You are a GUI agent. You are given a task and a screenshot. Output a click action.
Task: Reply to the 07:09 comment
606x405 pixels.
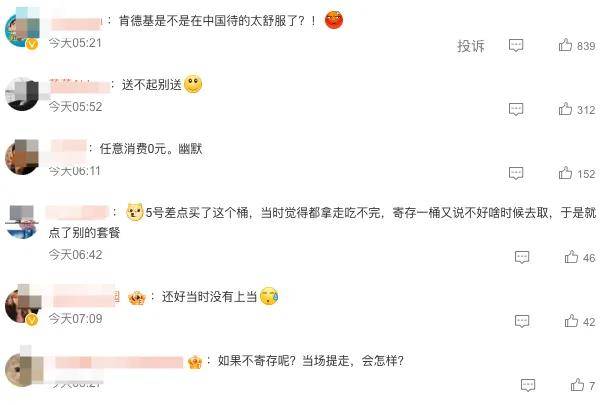pos(522,321)
